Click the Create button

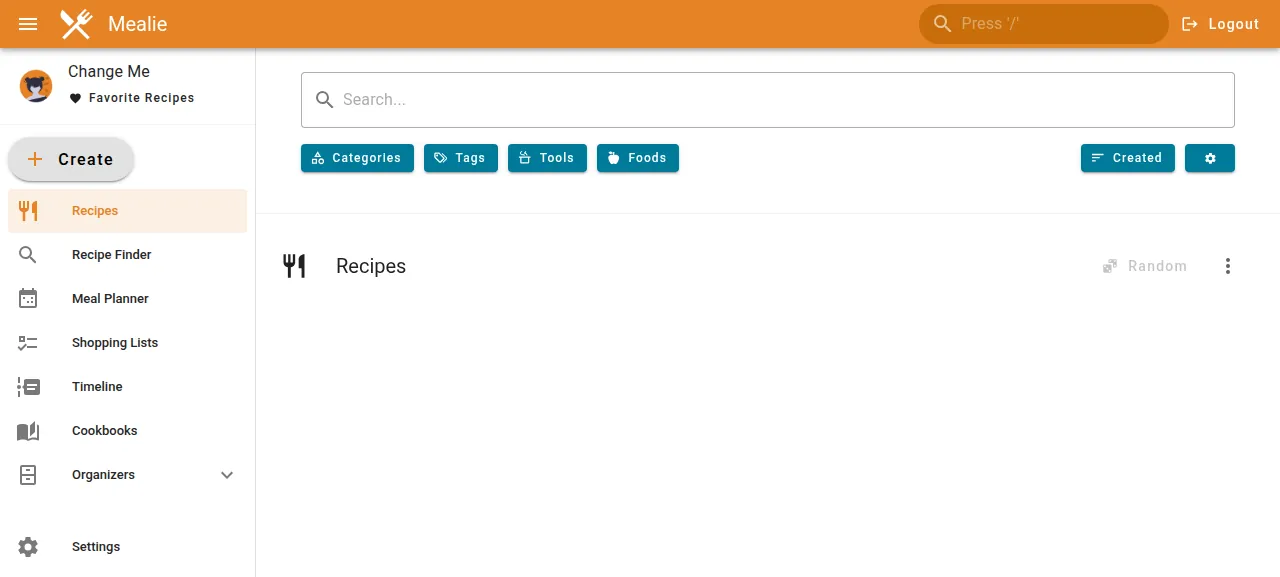[71, 159]
